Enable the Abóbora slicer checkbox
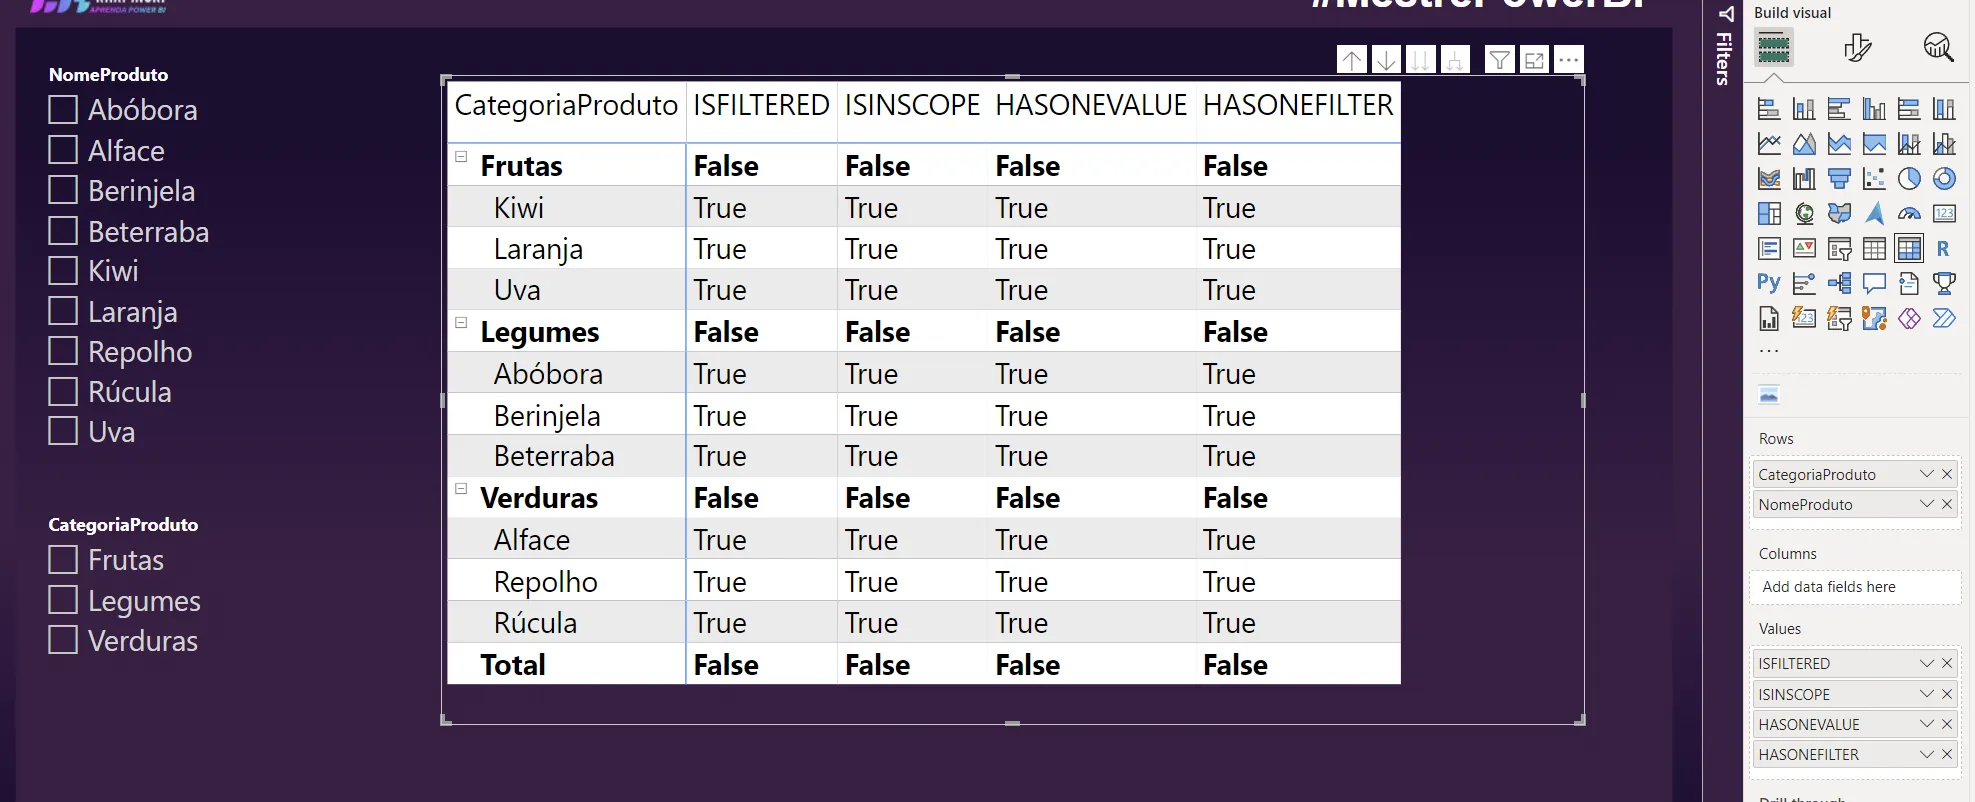The image size is (1975, 802). tap(63, 110)
